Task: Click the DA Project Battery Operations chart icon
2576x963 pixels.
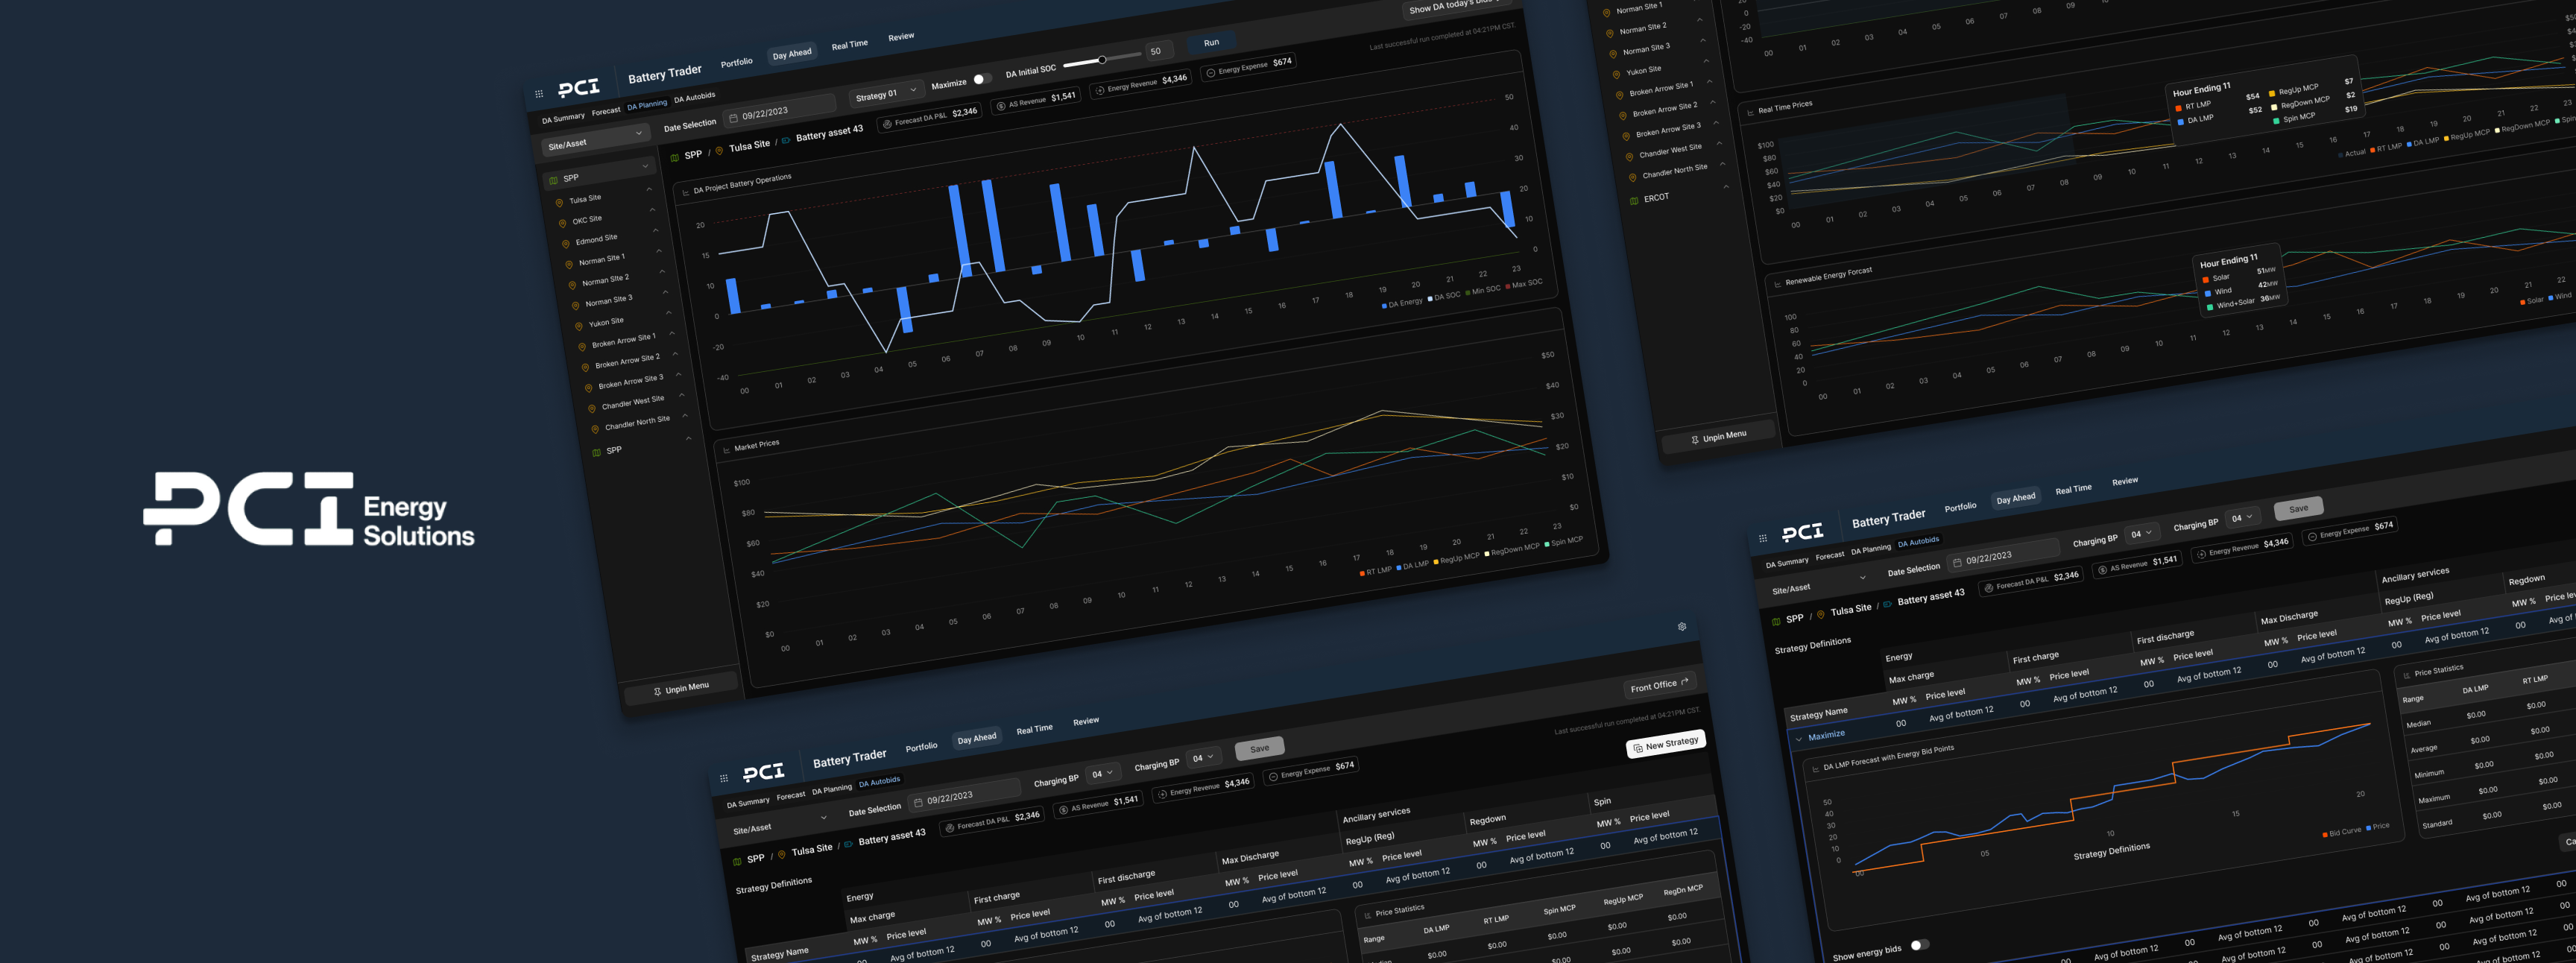Action: (685, 192)
